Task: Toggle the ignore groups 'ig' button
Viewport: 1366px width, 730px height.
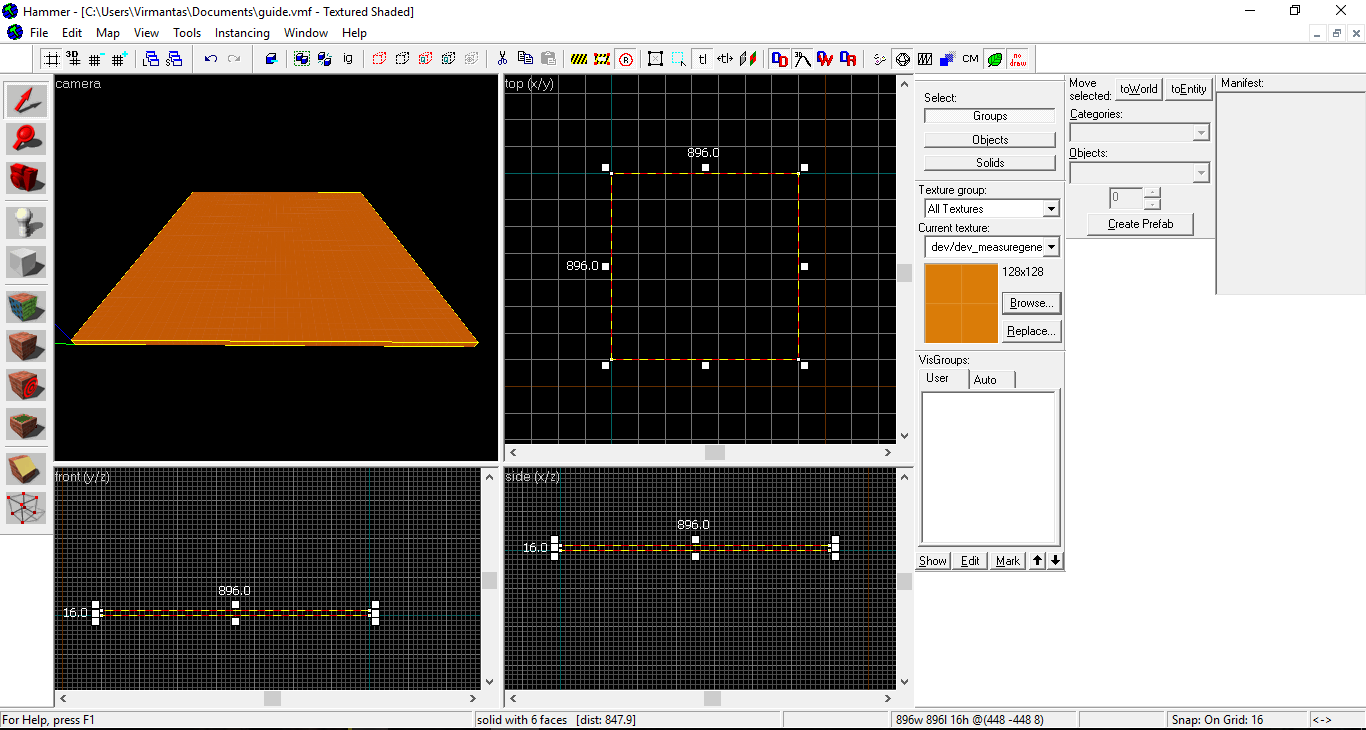Action: pos(348,59)
